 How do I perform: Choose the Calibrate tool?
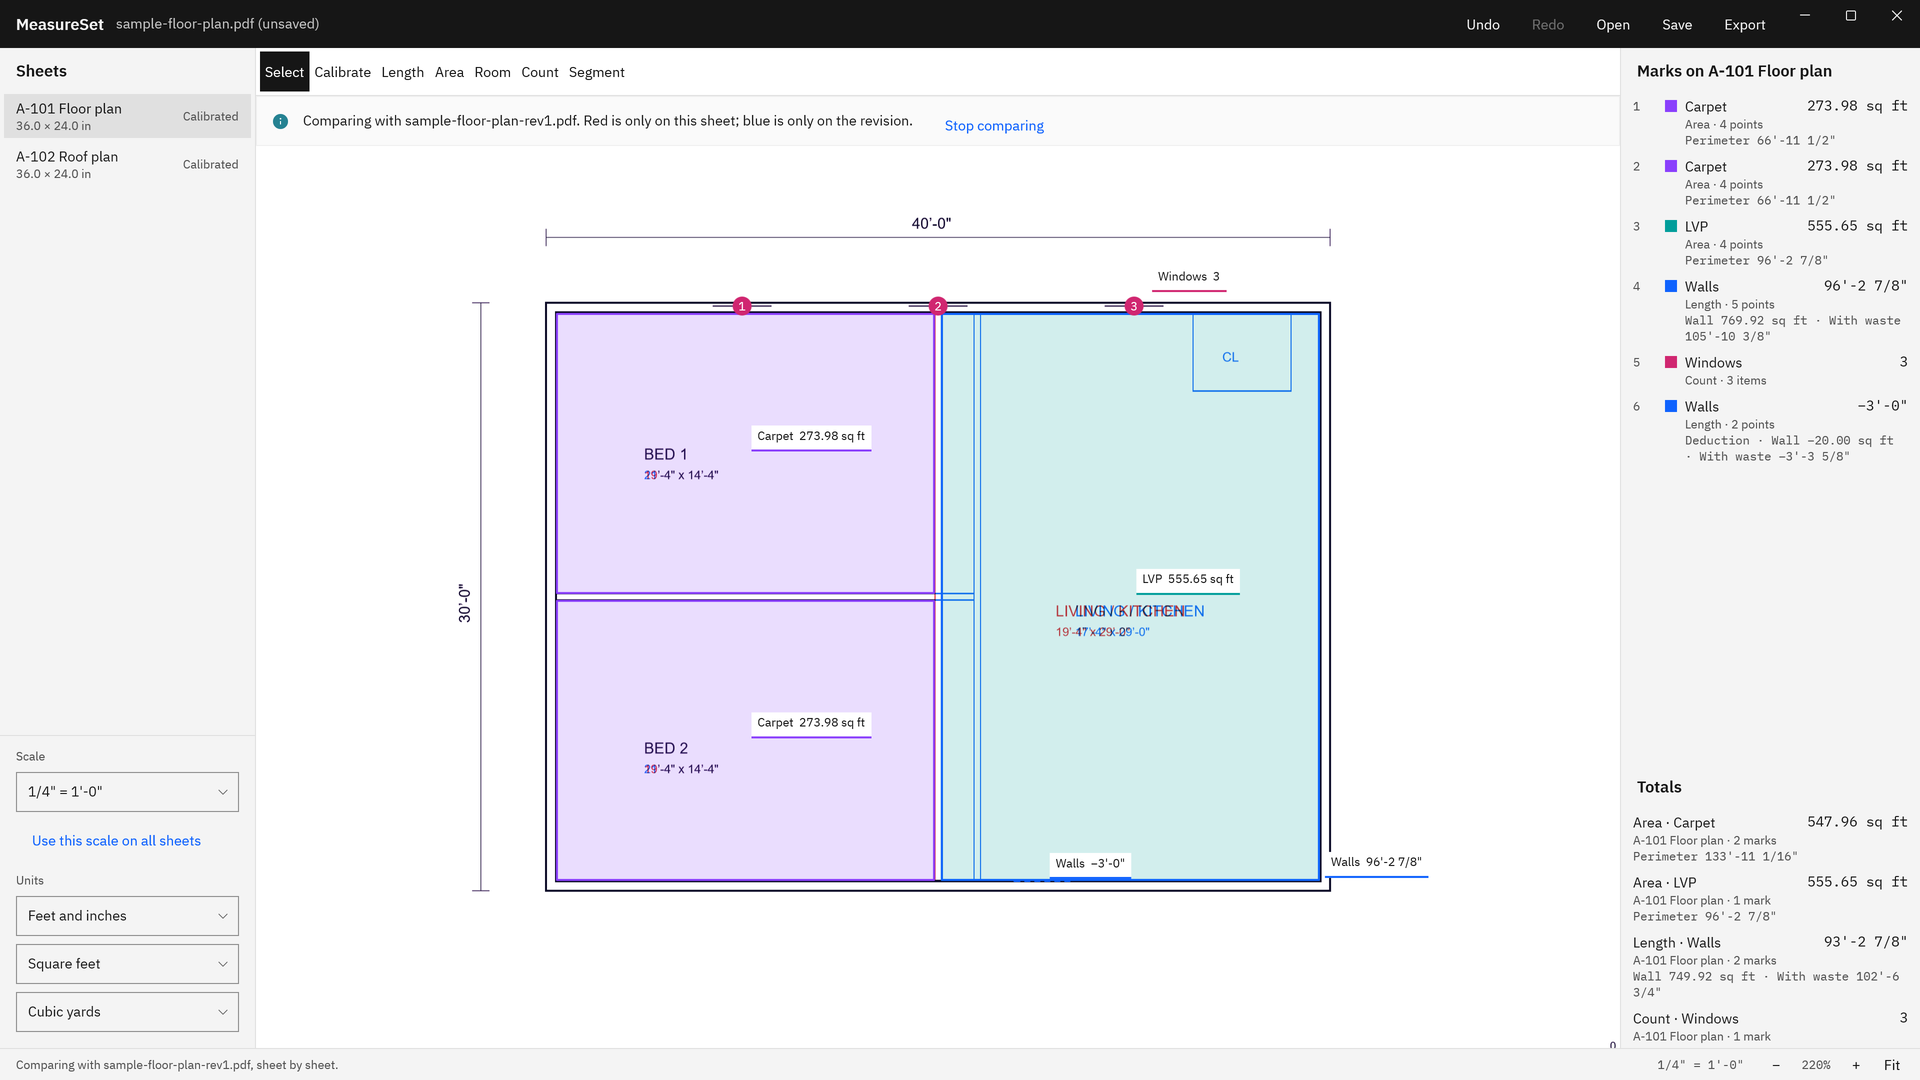click(342, 72)
